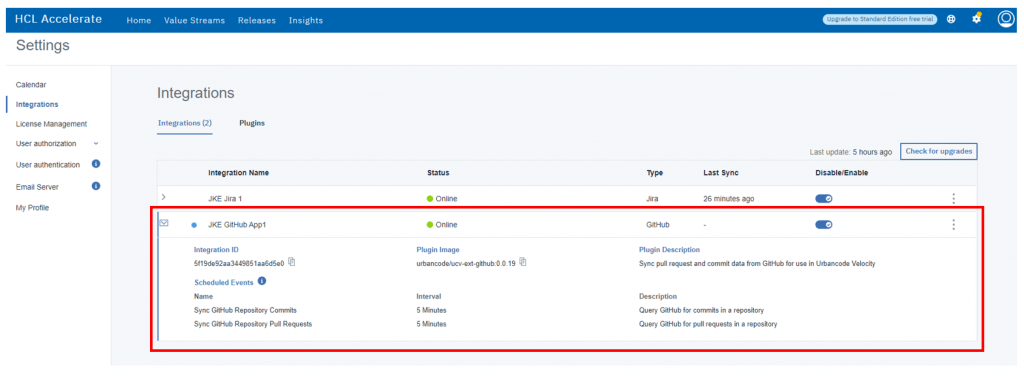The height and width of the screenshot is (376, 1024).
Task: Open the JKE GitHub App1 actions menu
Action: pos(953,225)
